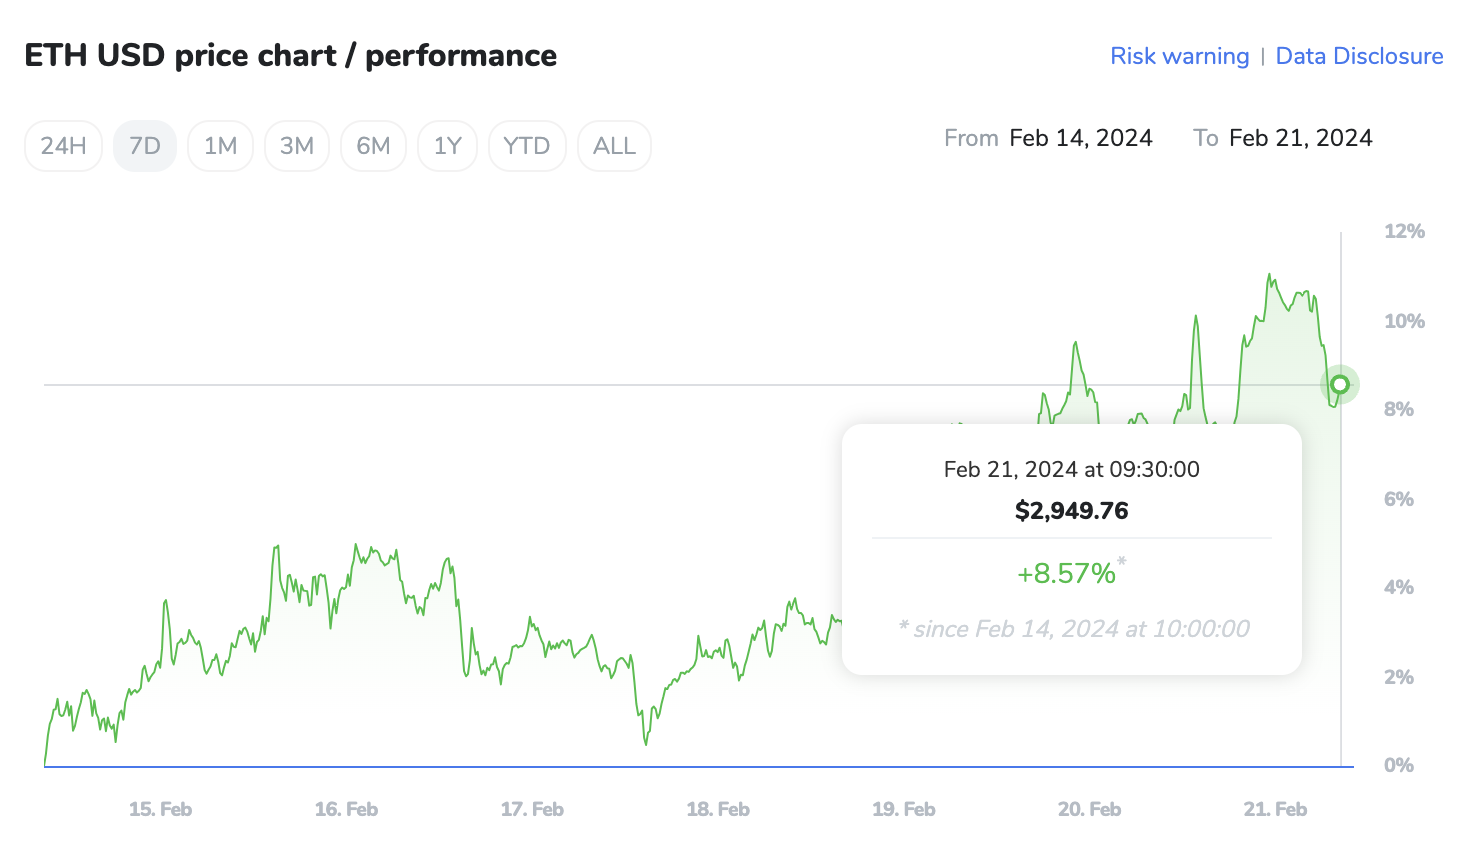Click the 21. Feb axis label

(x=1275, y=809)
